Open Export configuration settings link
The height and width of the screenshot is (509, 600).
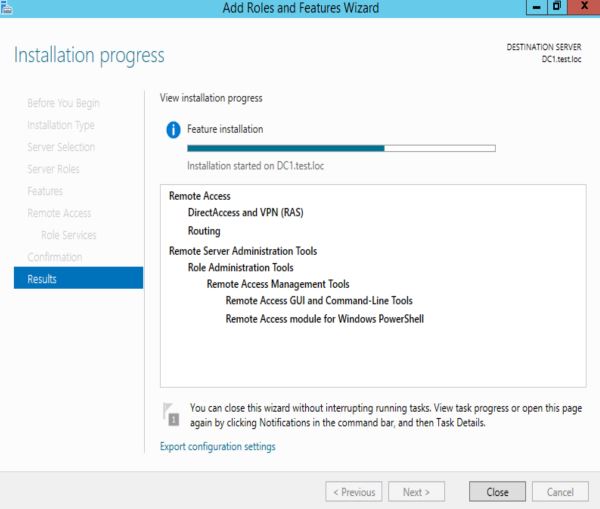pyautogui.click(x=217, y=447)
